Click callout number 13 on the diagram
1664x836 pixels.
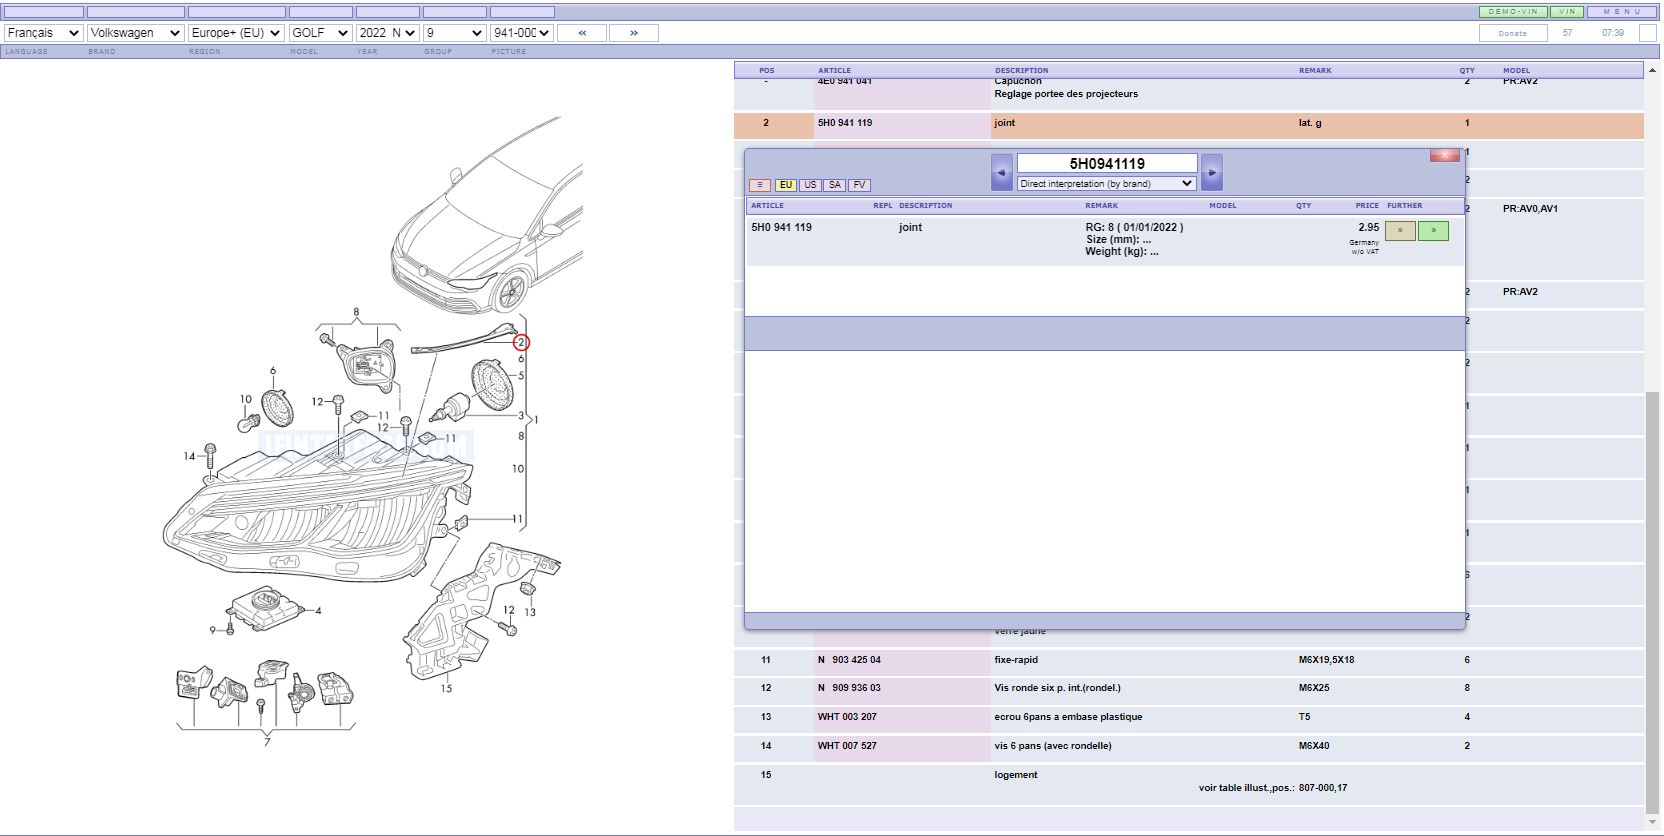530,612
